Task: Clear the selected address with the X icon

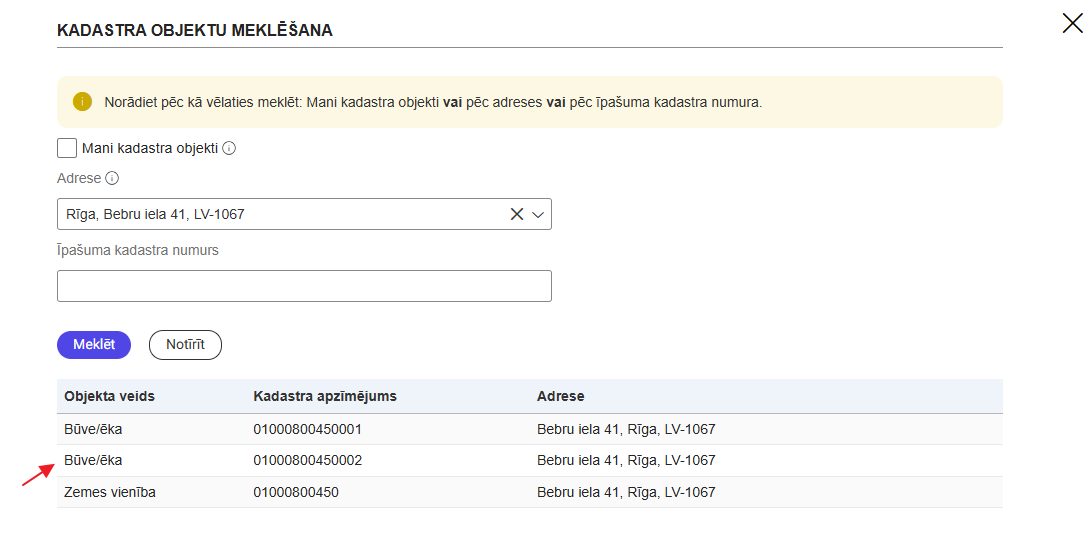Action: pyautogui.click(x=517, y=214)
